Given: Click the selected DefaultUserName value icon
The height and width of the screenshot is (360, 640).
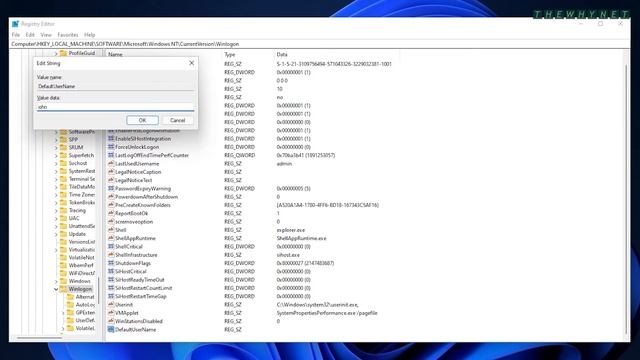Looking at the screenshot, I should (x=111, y=329).
